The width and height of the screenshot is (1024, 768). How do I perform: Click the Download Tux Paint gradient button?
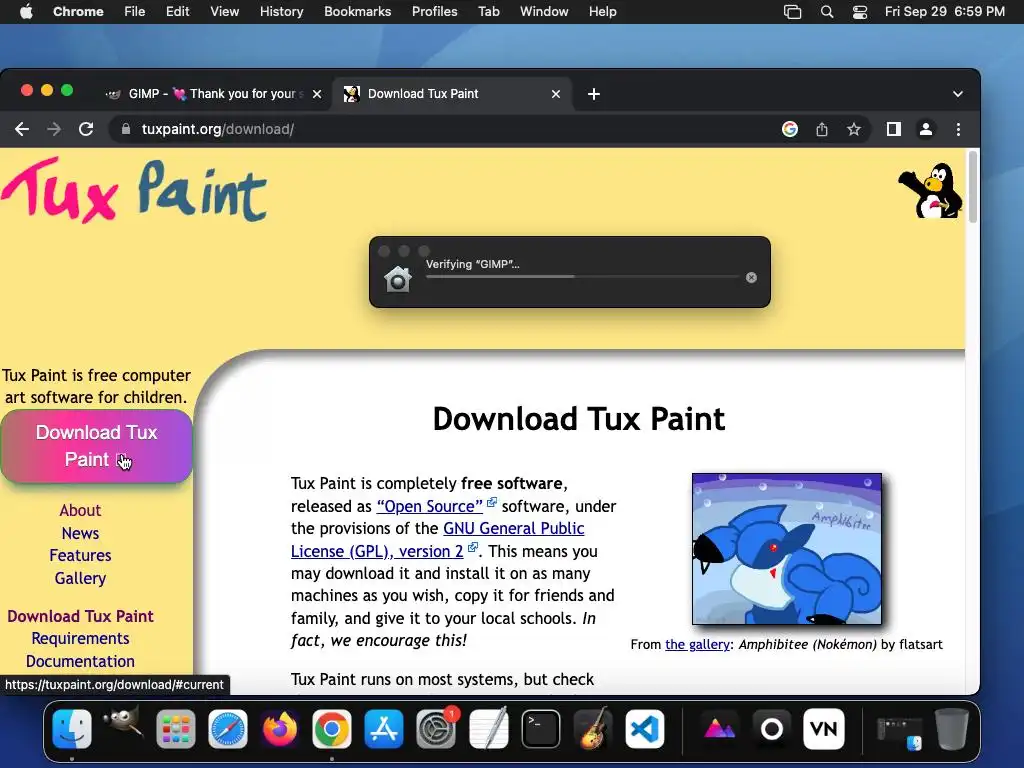click(97, 446)
